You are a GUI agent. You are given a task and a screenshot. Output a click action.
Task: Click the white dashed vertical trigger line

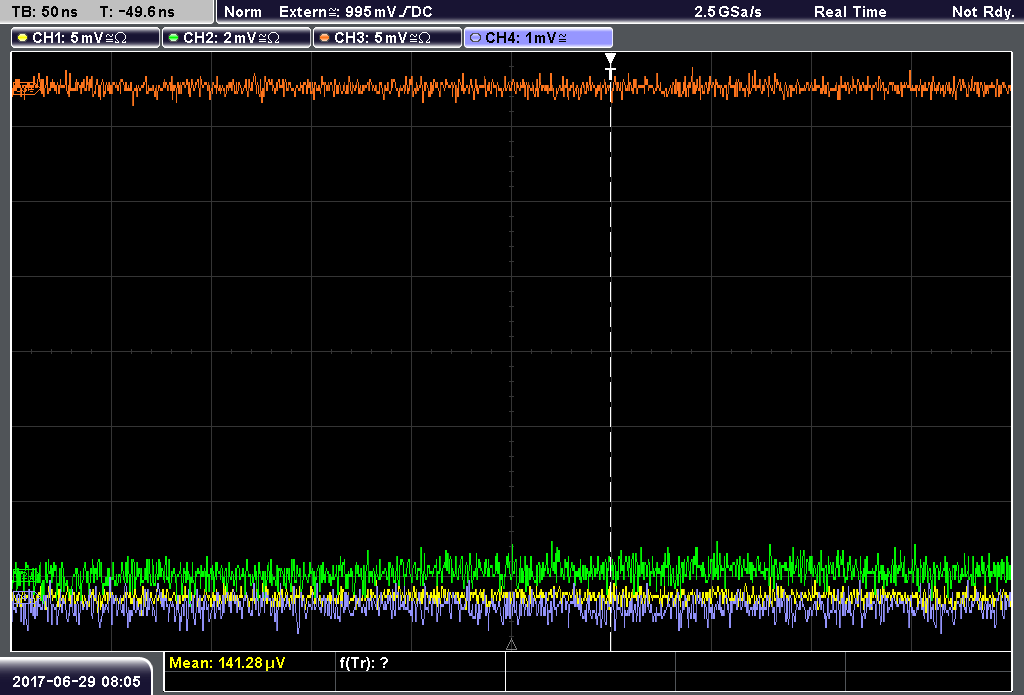[611, 366]
